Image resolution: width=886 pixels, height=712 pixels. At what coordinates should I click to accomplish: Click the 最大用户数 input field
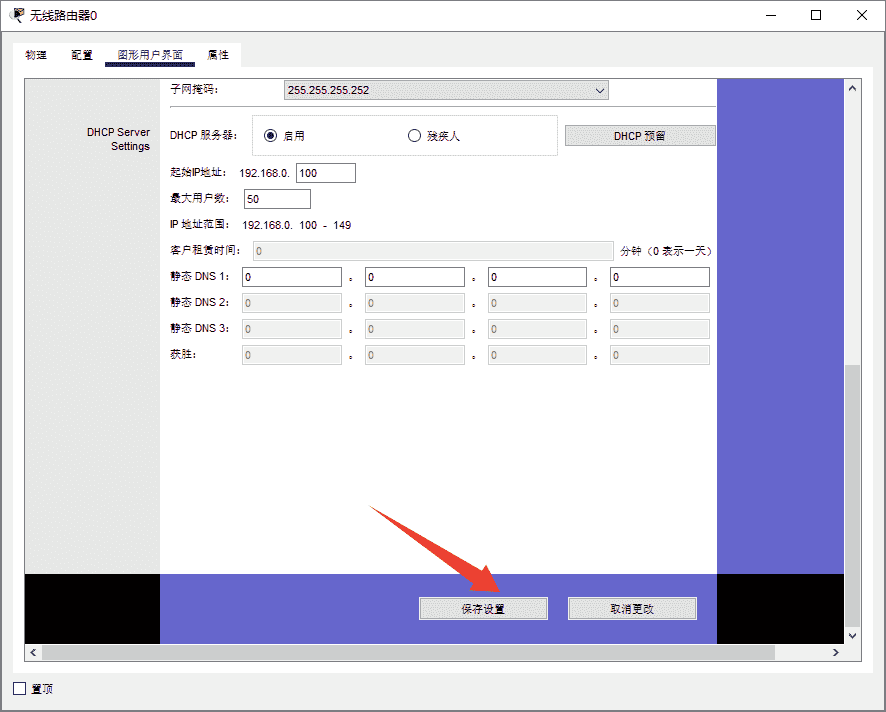coord(277,199)
